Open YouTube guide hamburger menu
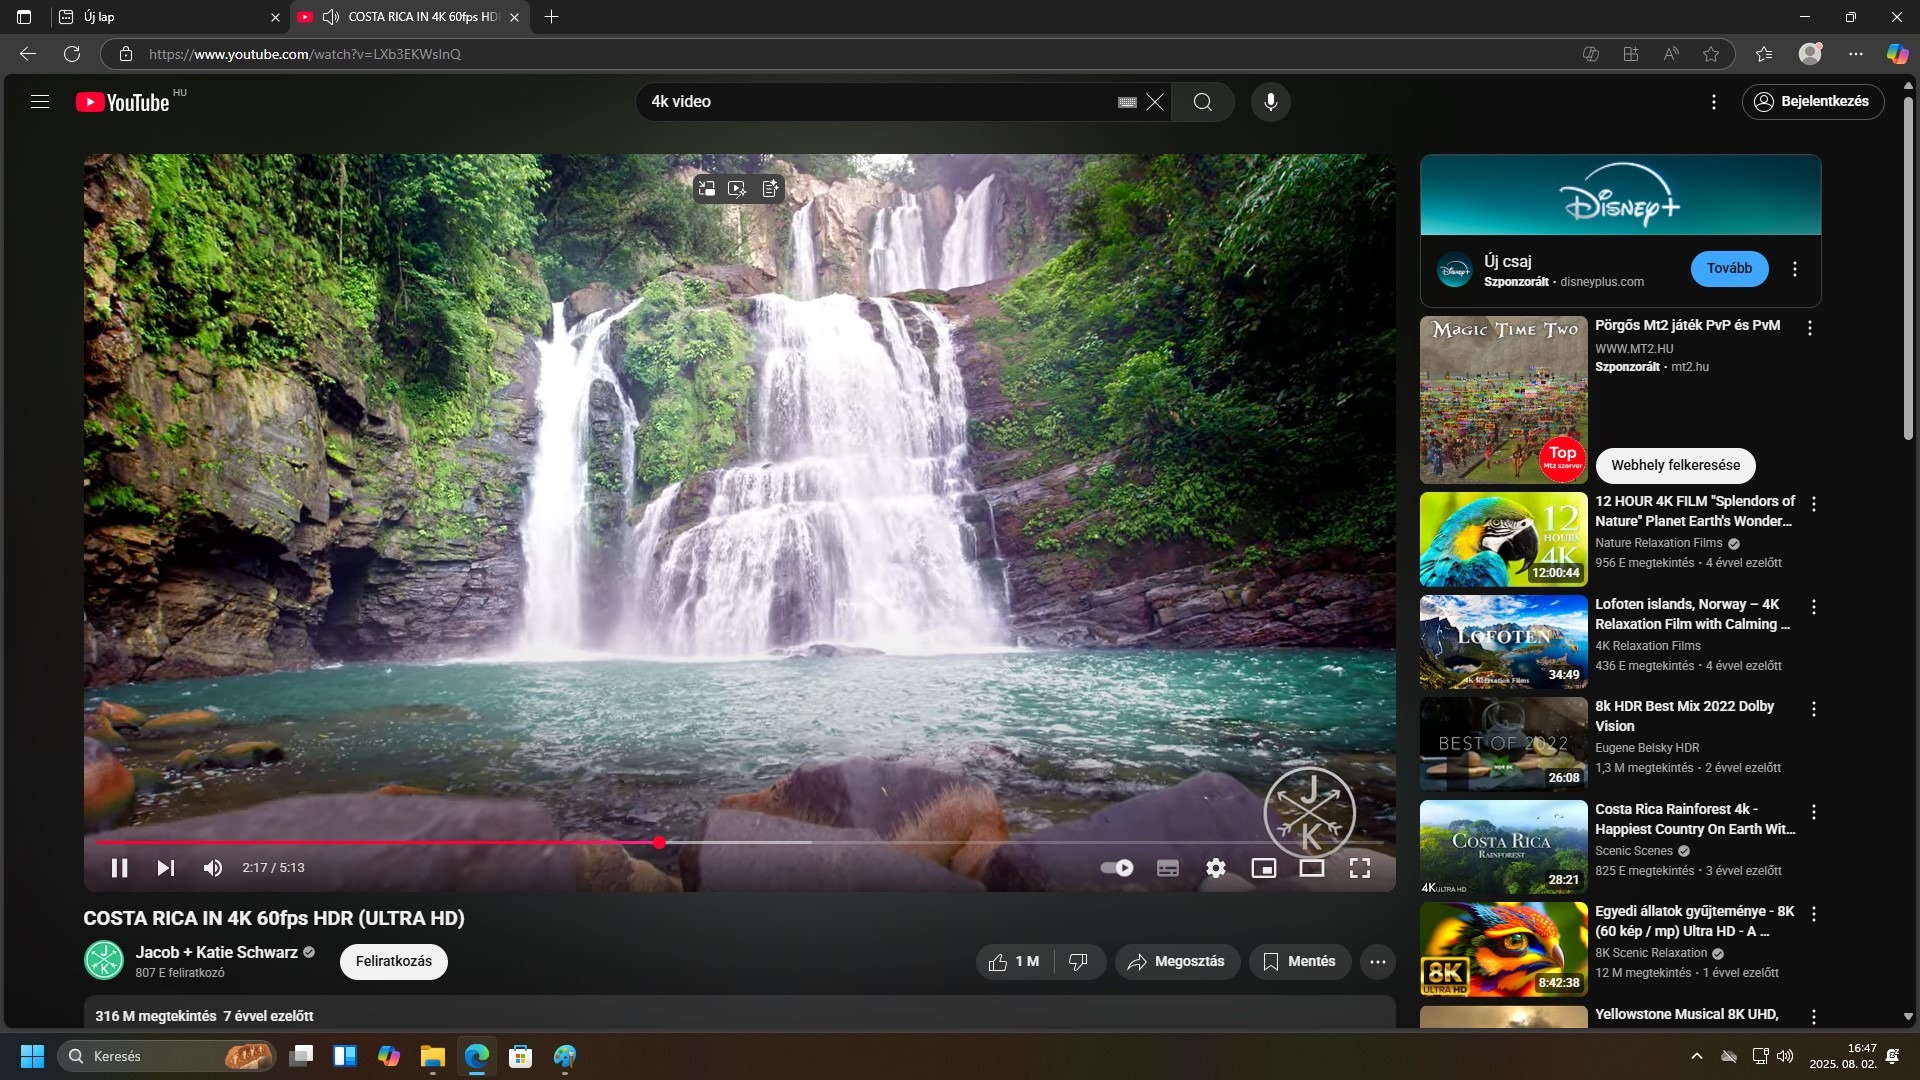 tap(40, 102)
